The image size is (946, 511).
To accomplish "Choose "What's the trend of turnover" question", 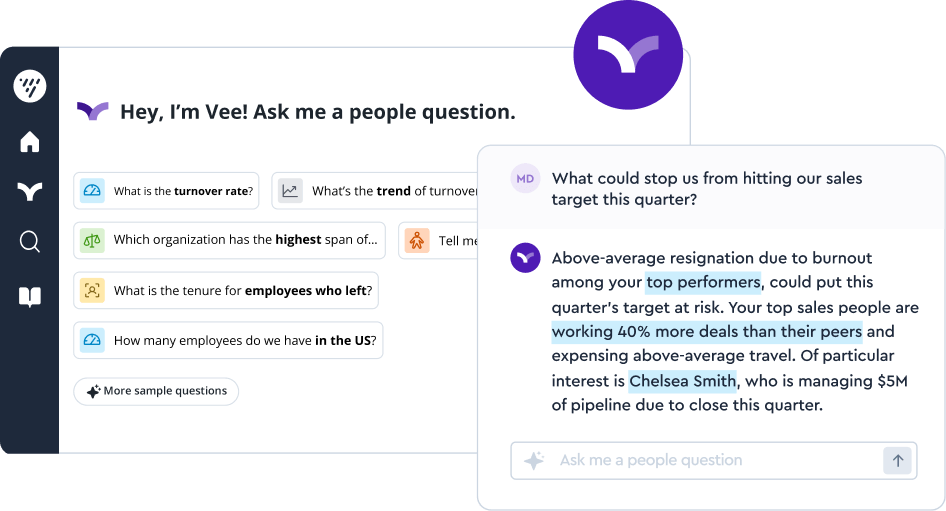I will tap(375, 191).
